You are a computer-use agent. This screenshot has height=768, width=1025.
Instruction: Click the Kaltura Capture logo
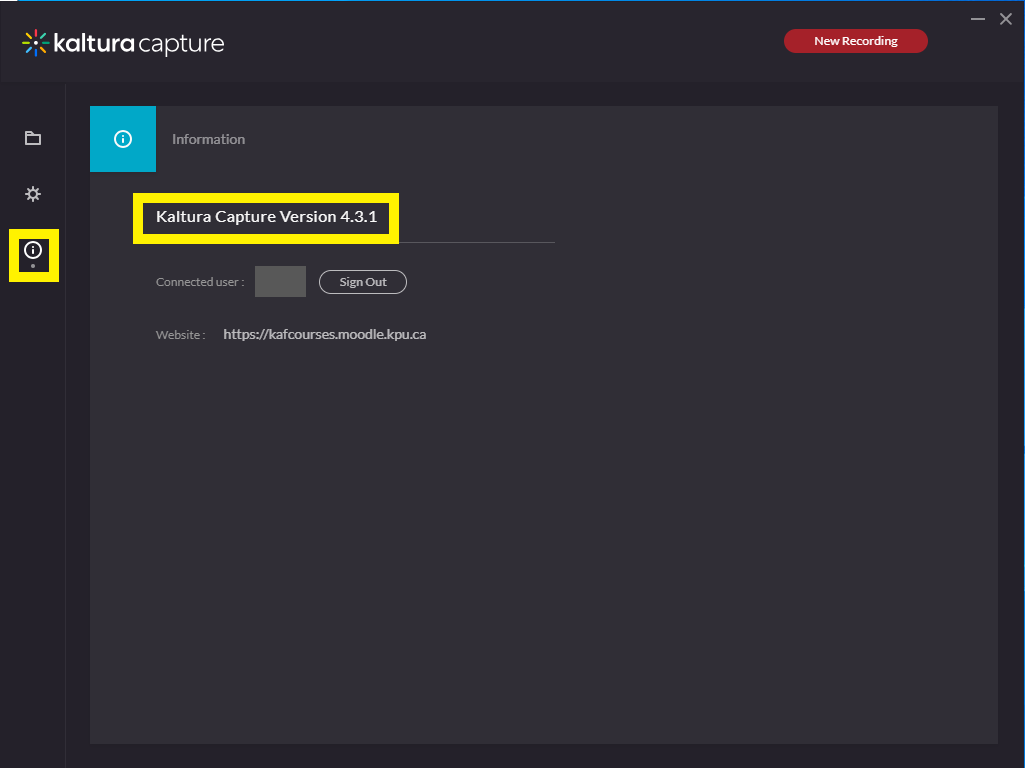123,43
